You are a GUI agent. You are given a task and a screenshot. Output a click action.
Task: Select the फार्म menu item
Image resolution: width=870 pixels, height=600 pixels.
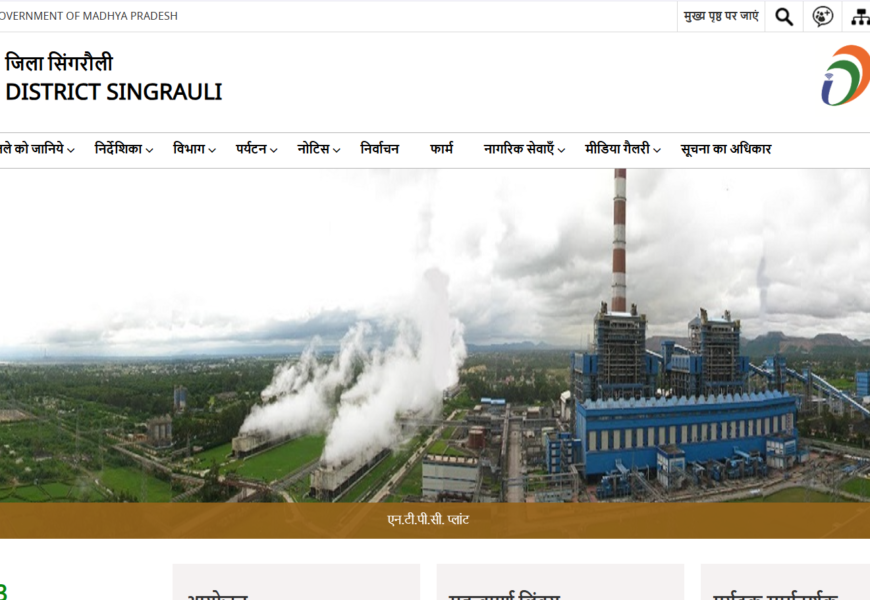tap(441, 149)
